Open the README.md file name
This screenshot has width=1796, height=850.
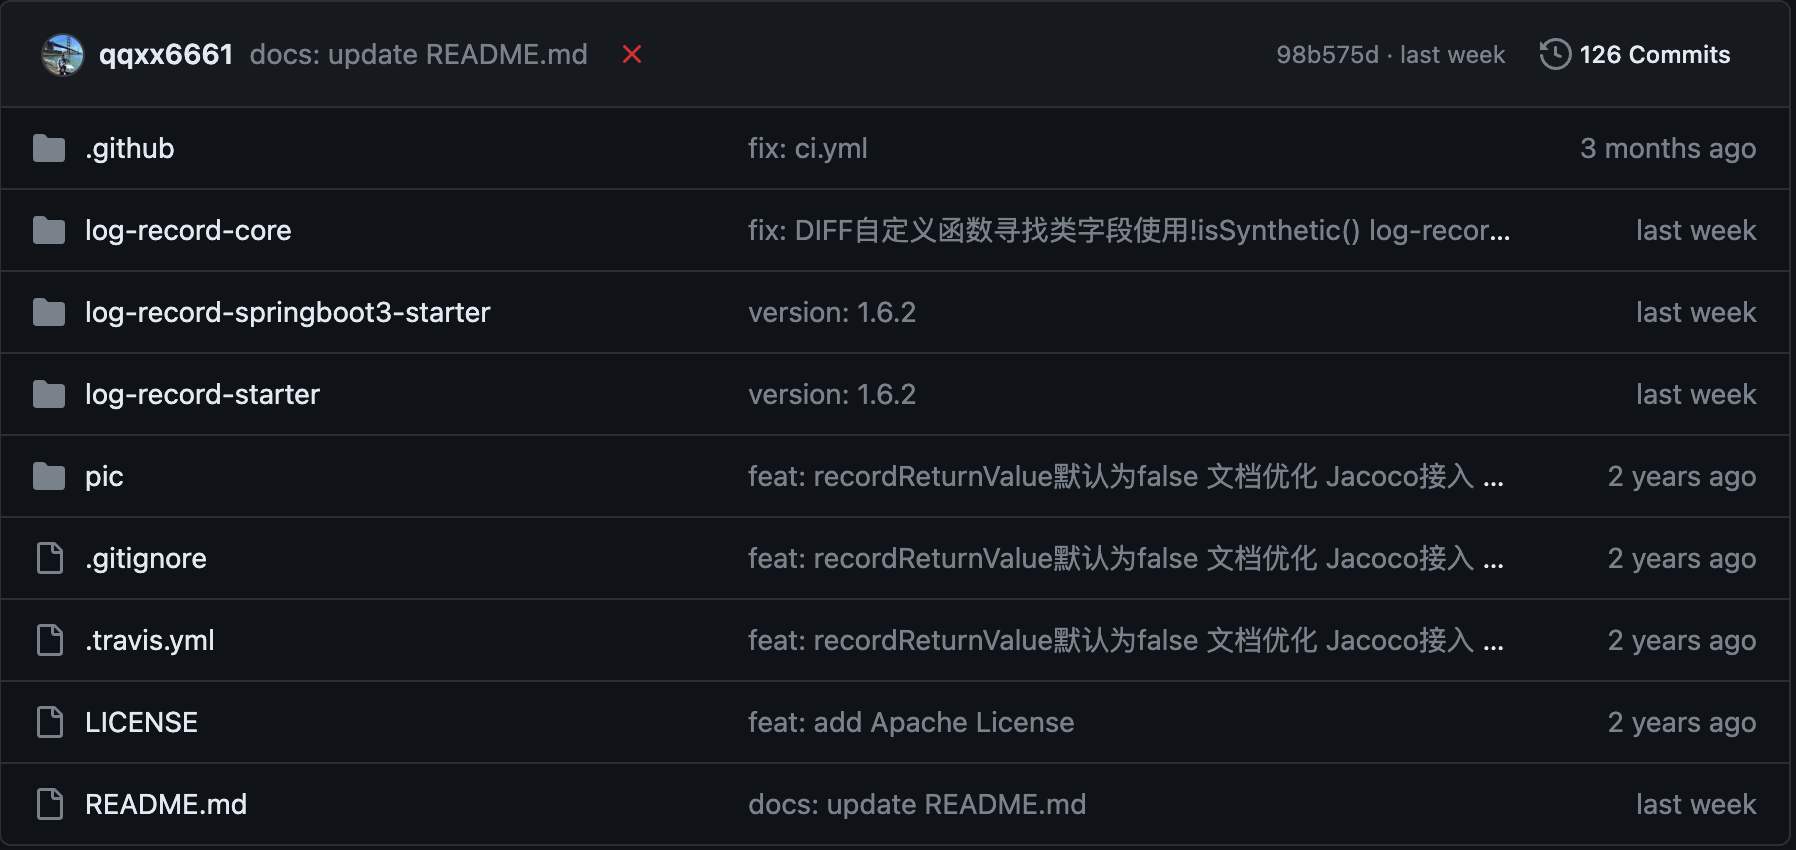click(x=166, y=804)
